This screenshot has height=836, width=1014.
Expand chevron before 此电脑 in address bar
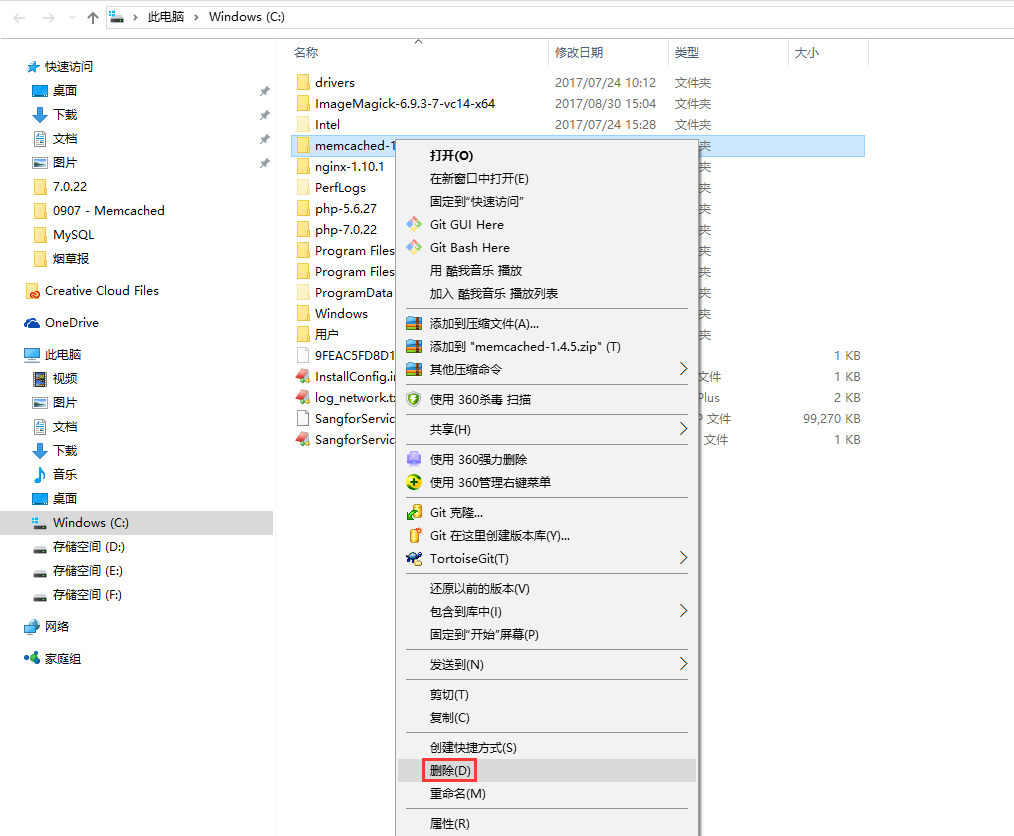135,17
